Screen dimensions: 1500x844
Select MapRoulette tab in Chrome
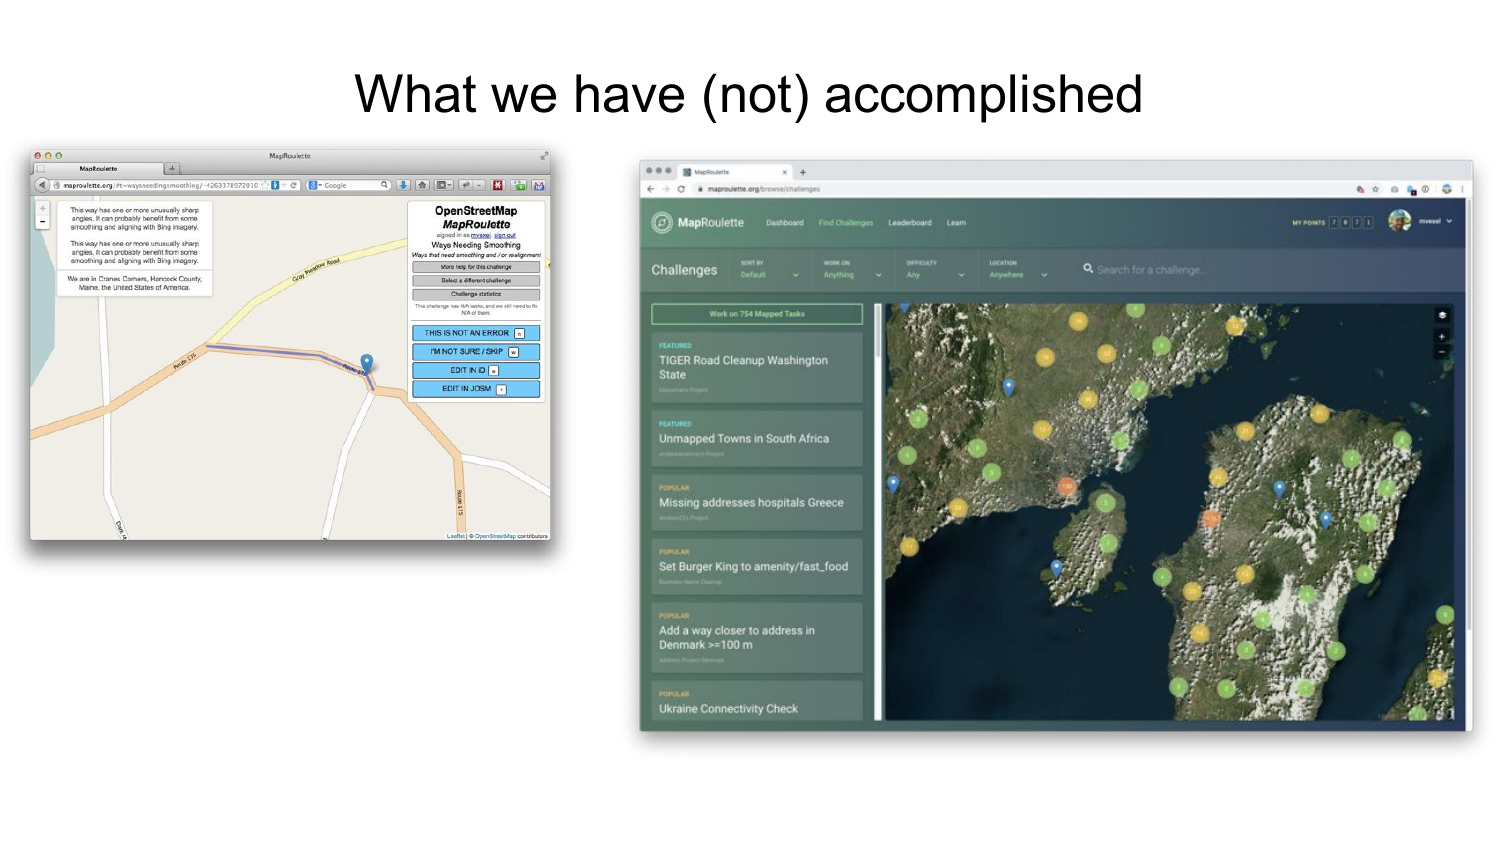point(735,172)
